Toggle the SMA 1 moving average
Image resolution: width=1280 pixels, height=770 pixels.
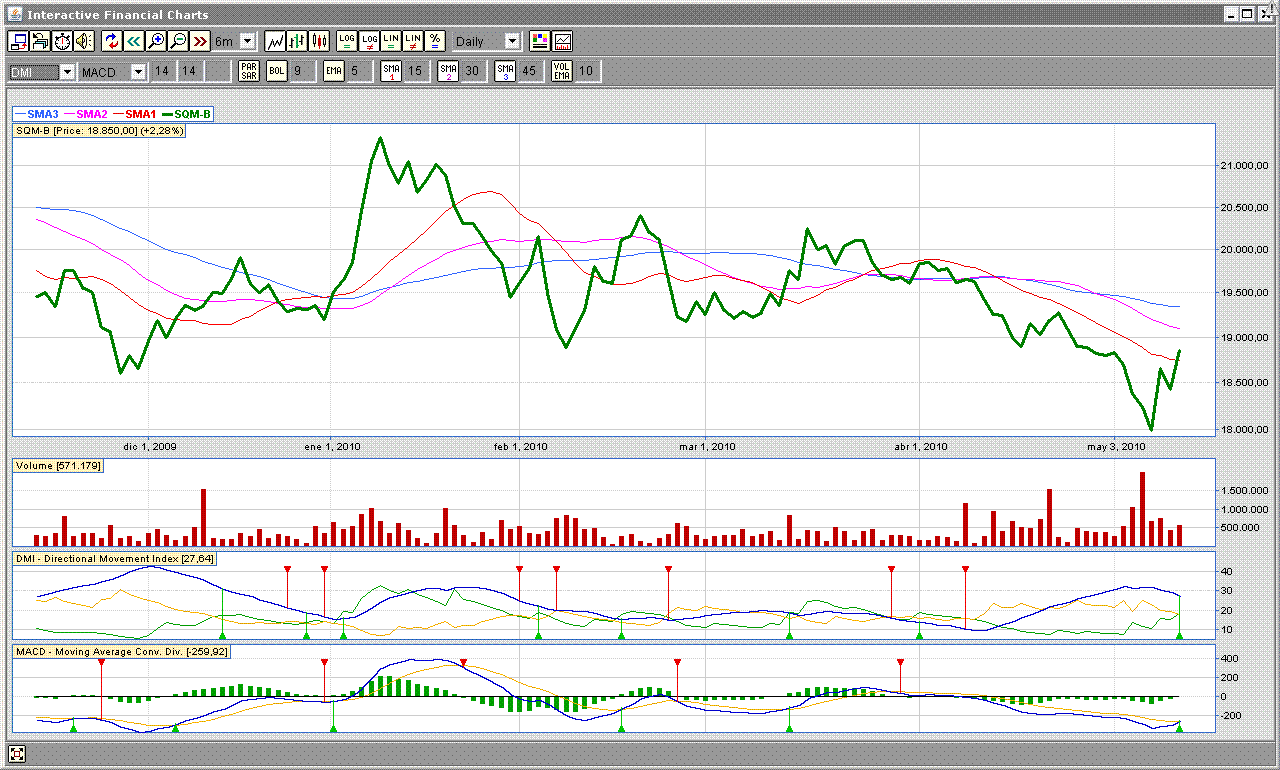[x=391, y=71]
